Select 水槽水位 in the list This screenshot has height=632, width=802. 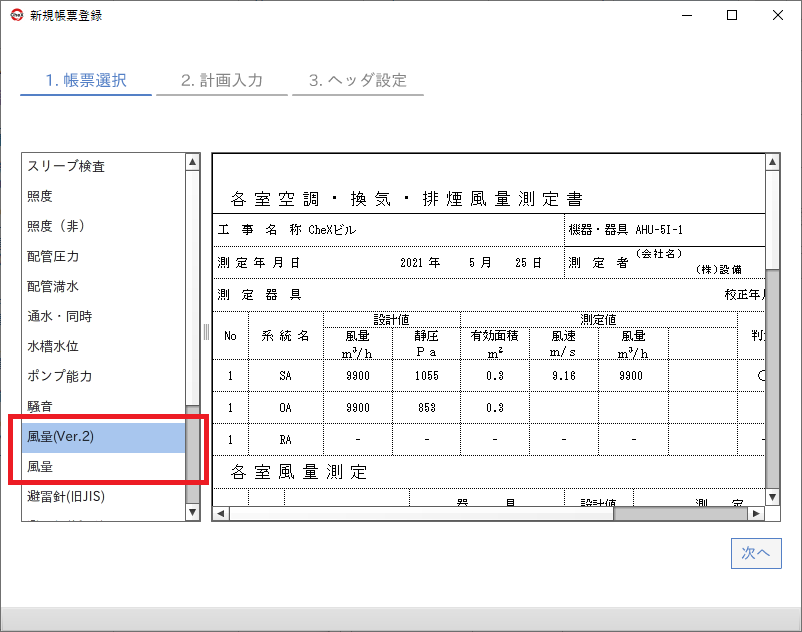click(x=53, y=347)
